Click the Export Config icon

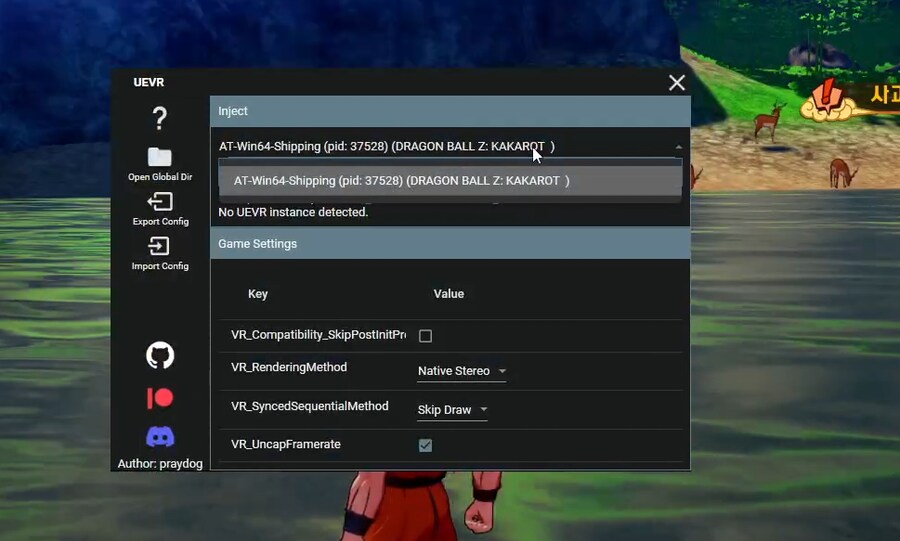coord(159,202)
